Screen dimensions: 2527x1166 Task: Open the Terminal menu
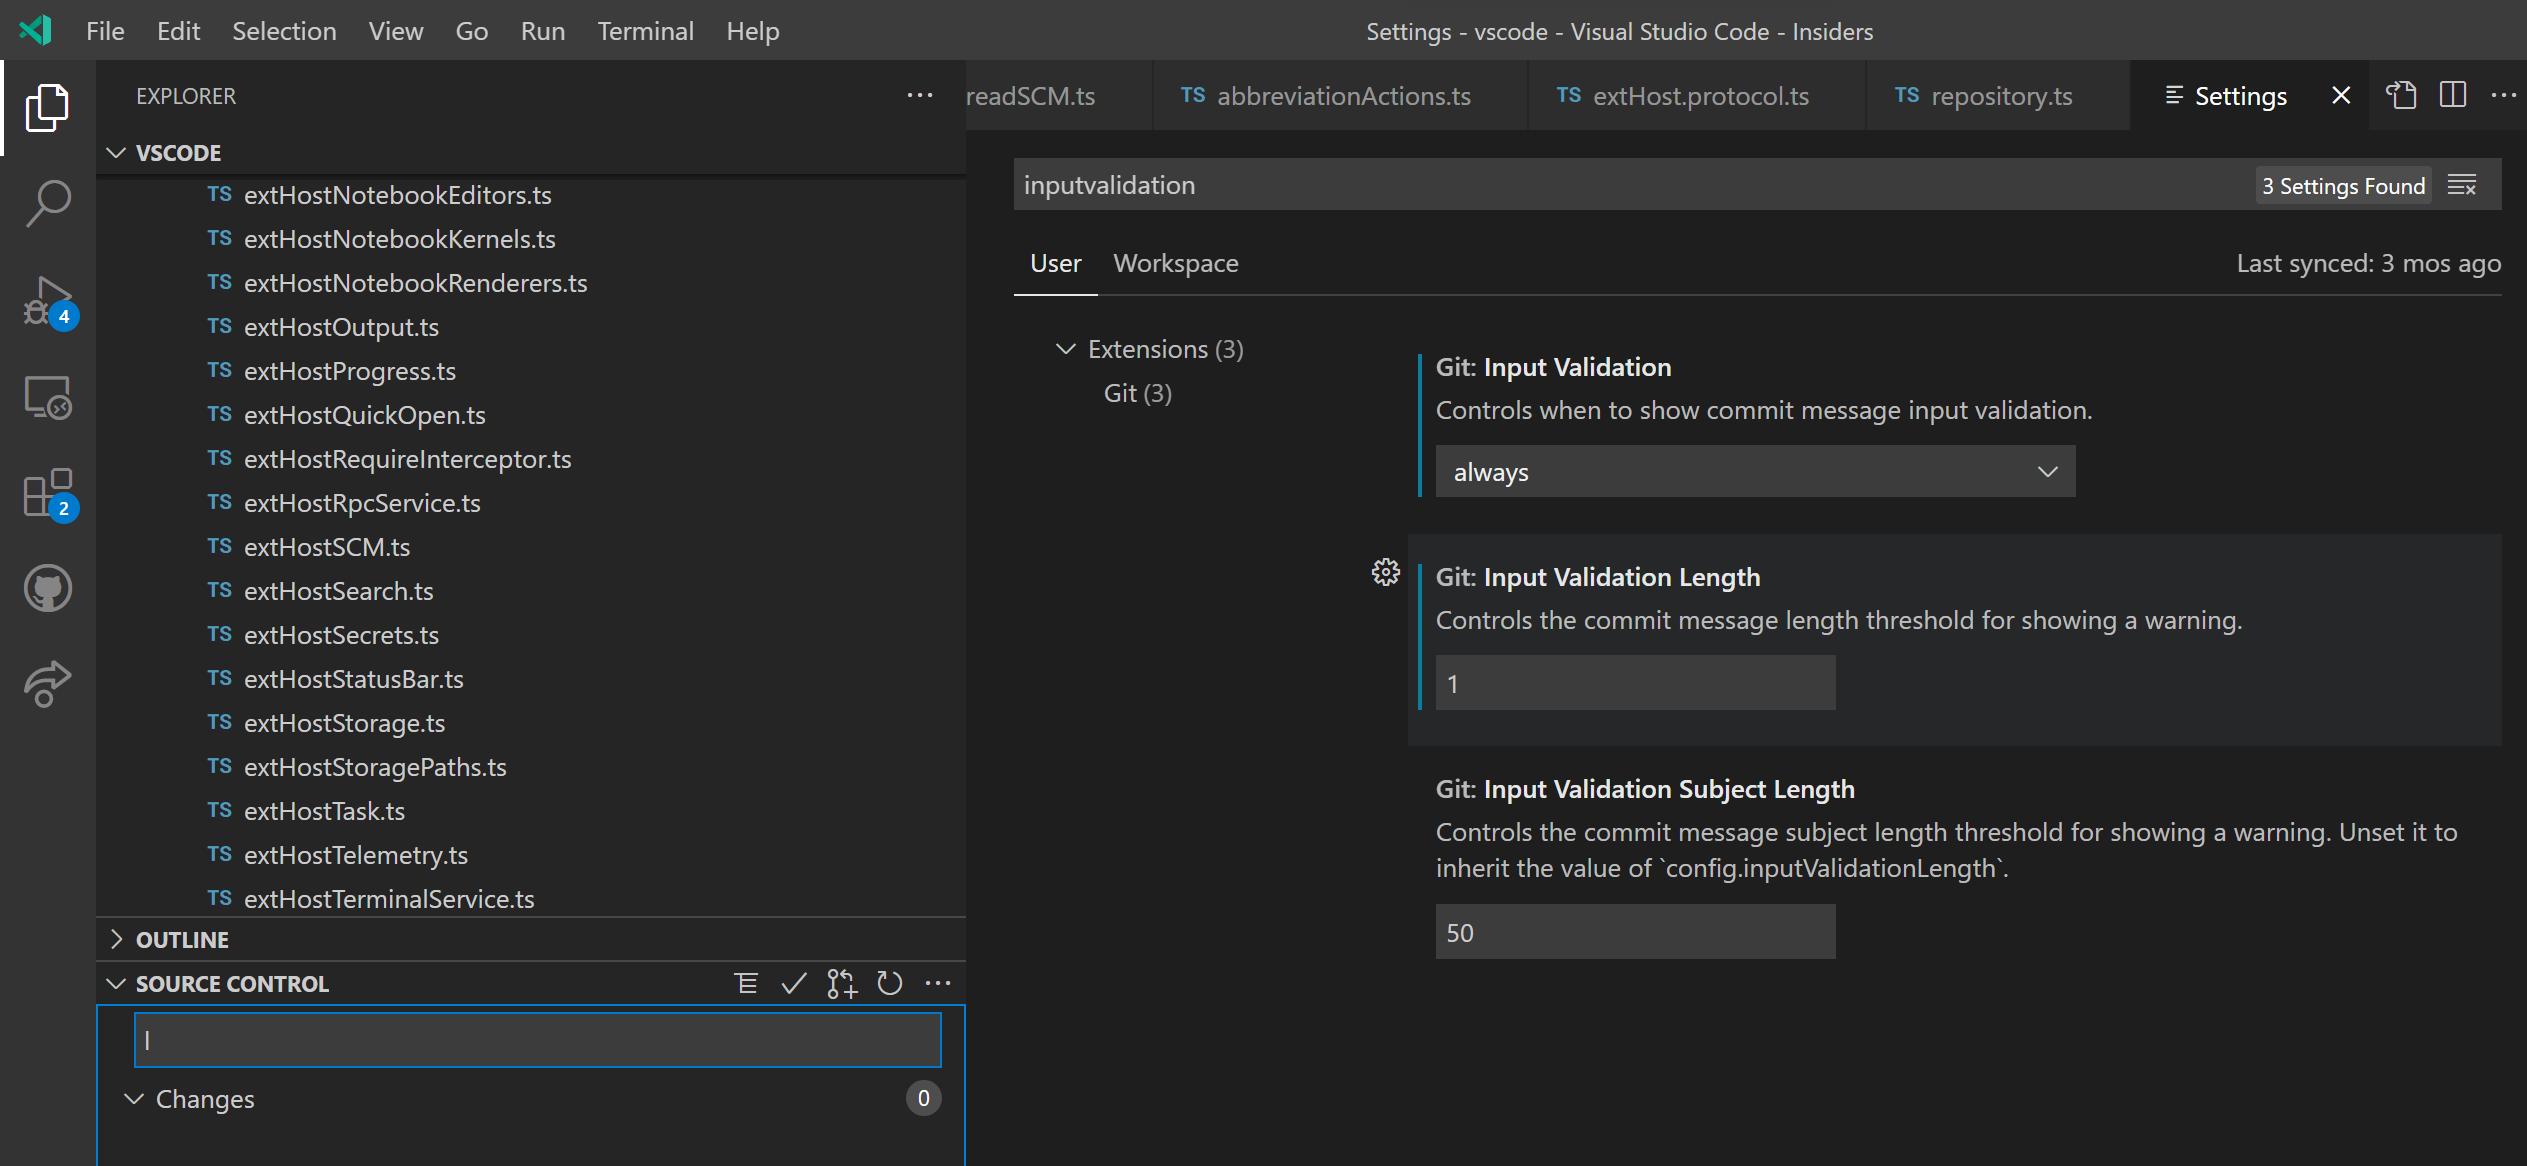click(x=645, y=31)
